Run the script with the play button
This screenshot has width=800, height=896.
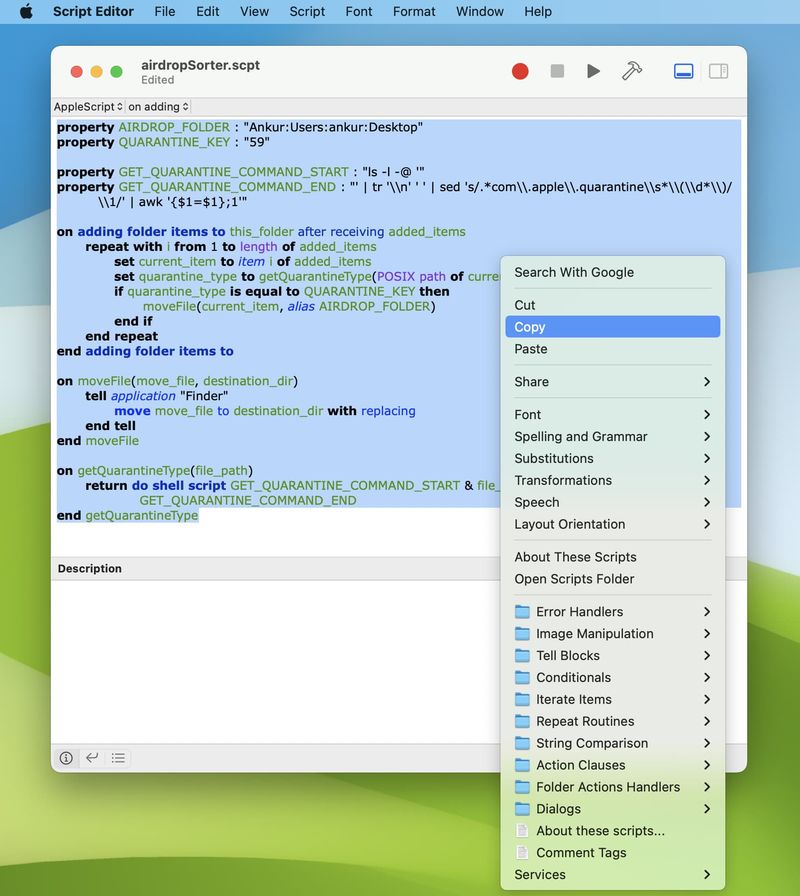coord(594,71)
